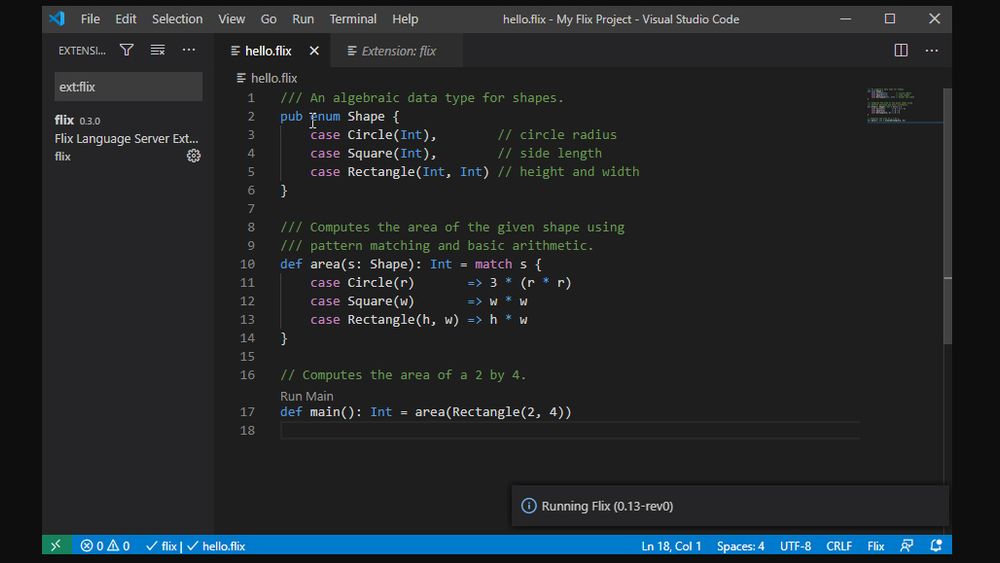Click the EXTENSI... panel title
Image resolution: width=1000 pixels, height=563 pixels.
(82, 50)
